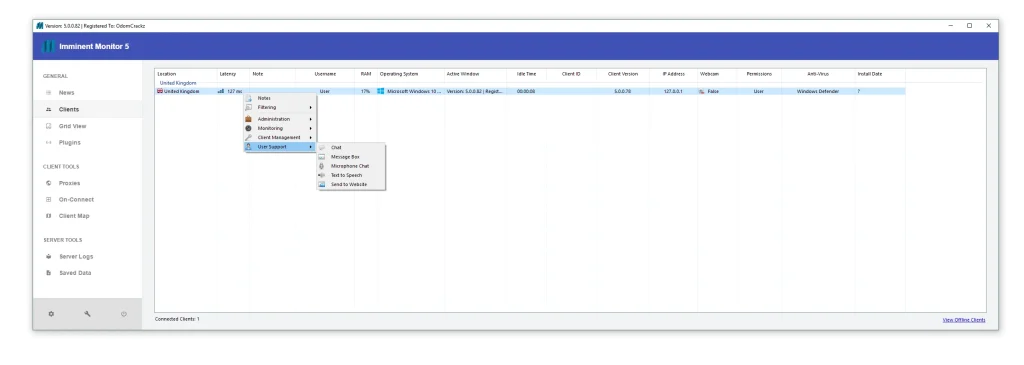Click the 5.0.0.70 client version cell

622,91
